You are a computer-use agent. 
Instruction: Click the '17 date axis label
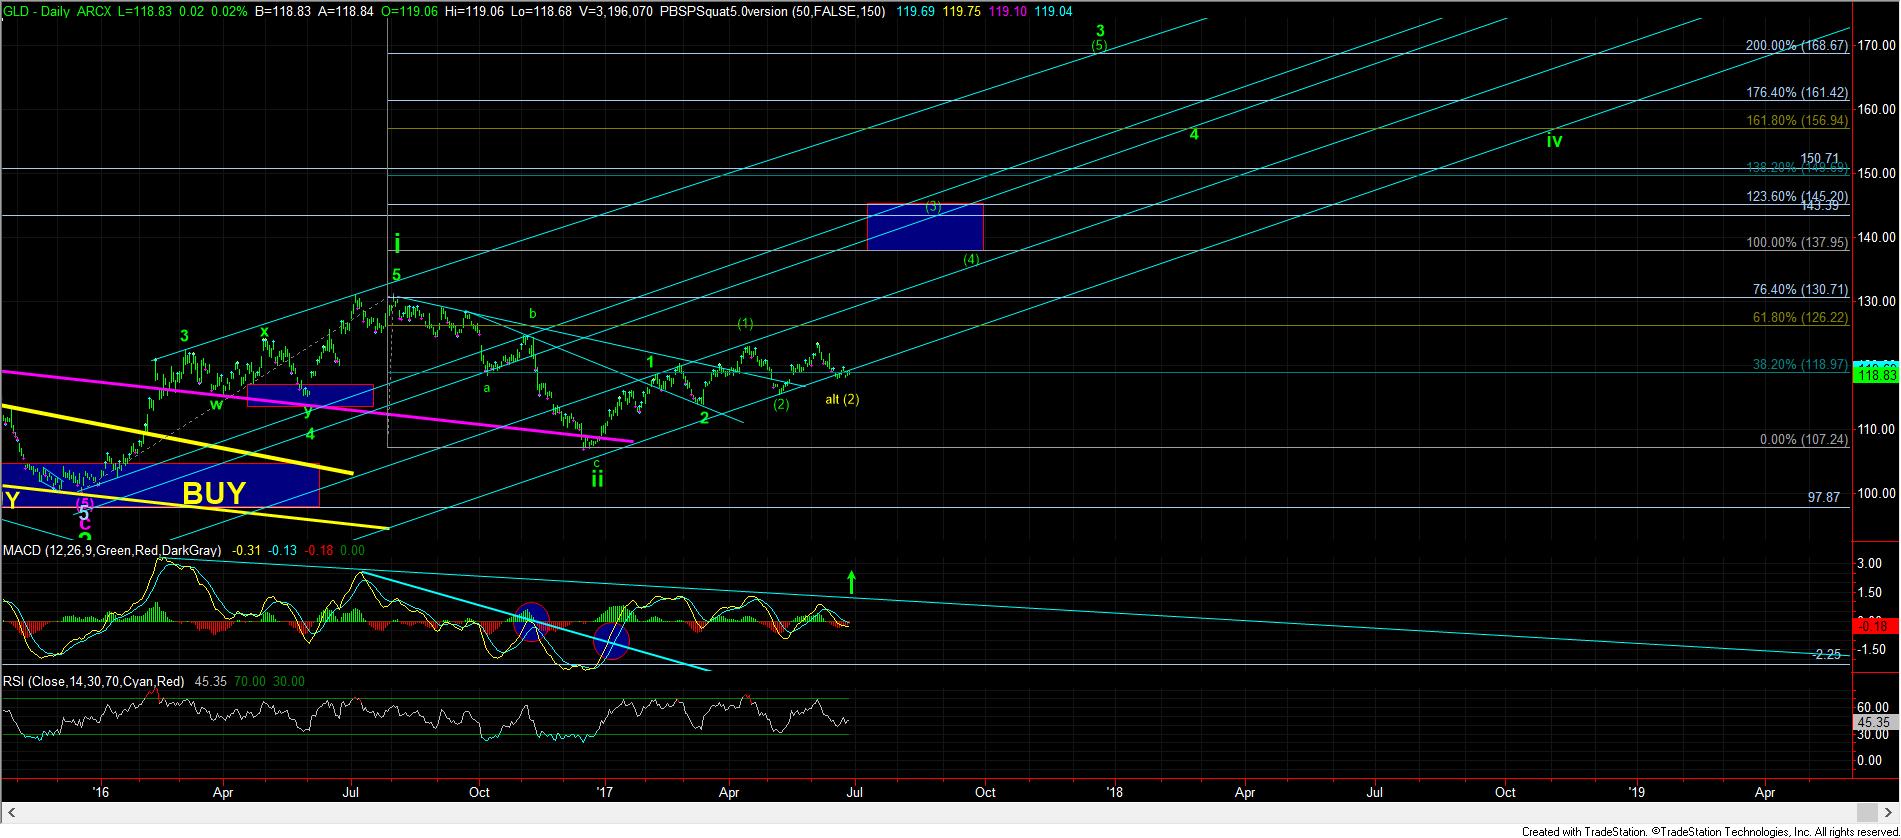[x=604, y=792]
